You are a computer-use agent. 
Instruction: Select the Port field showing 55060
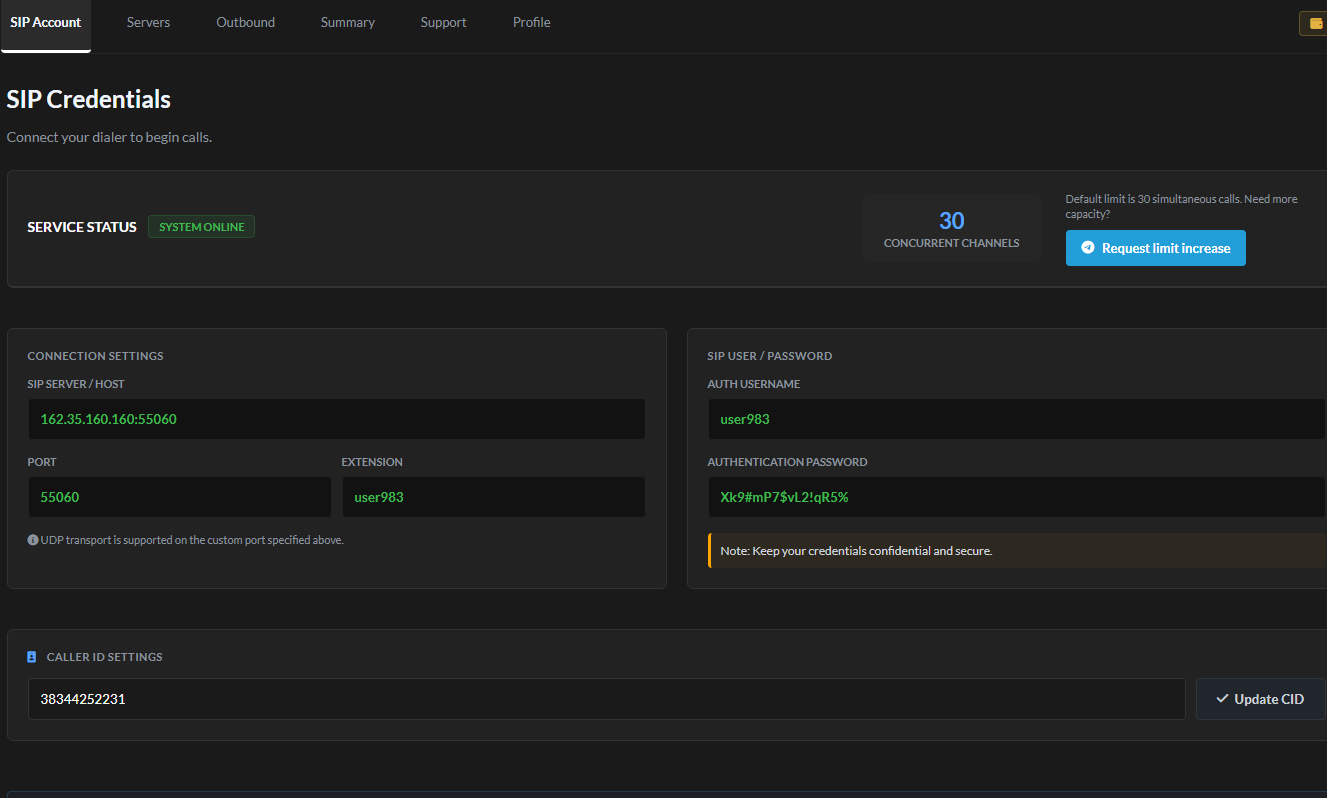click(x=179, y=497)
